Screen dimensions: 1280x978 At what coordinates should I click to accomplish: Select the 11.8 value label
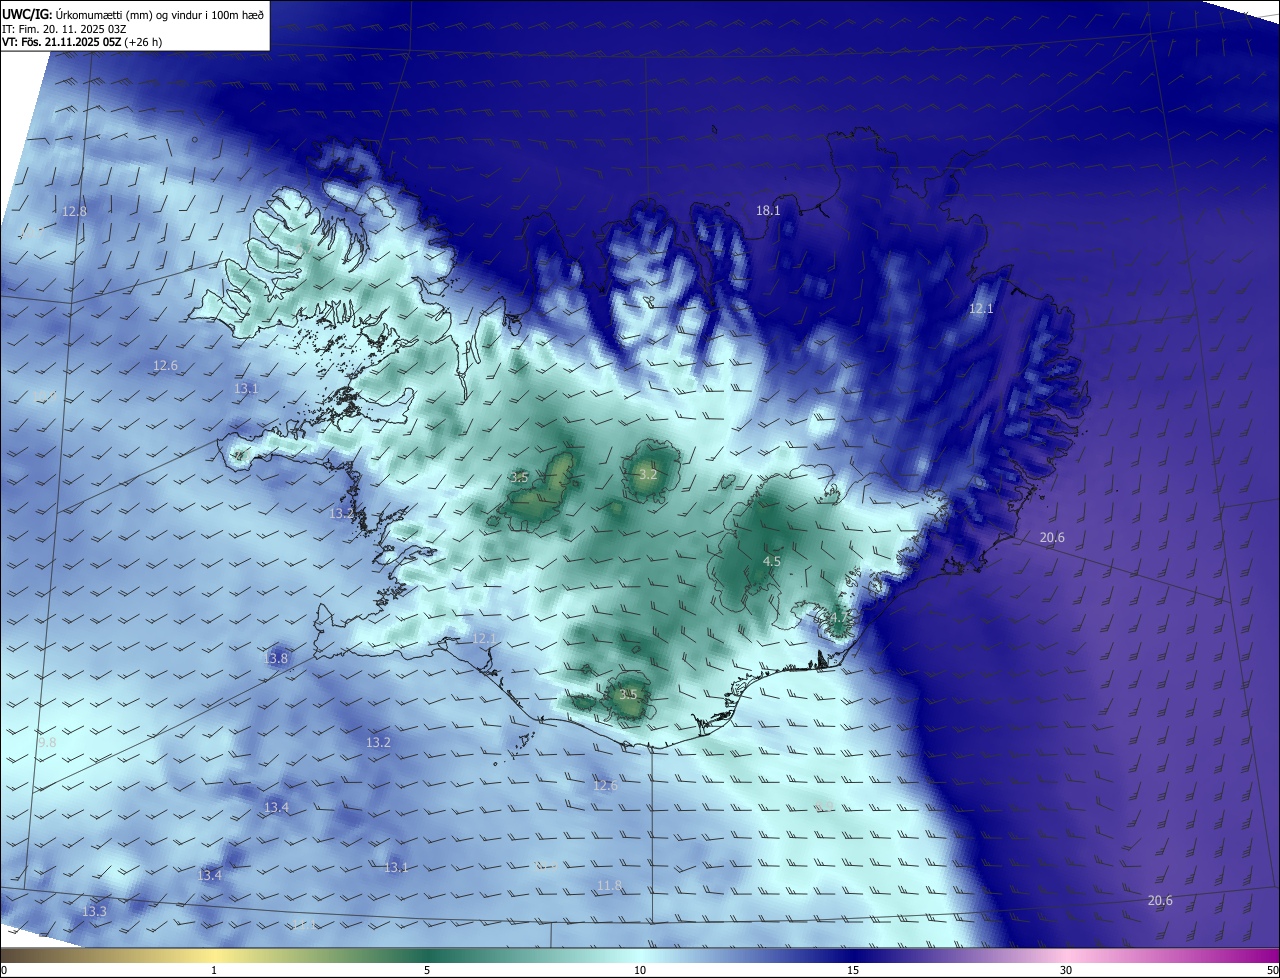(x=609, y=886)
